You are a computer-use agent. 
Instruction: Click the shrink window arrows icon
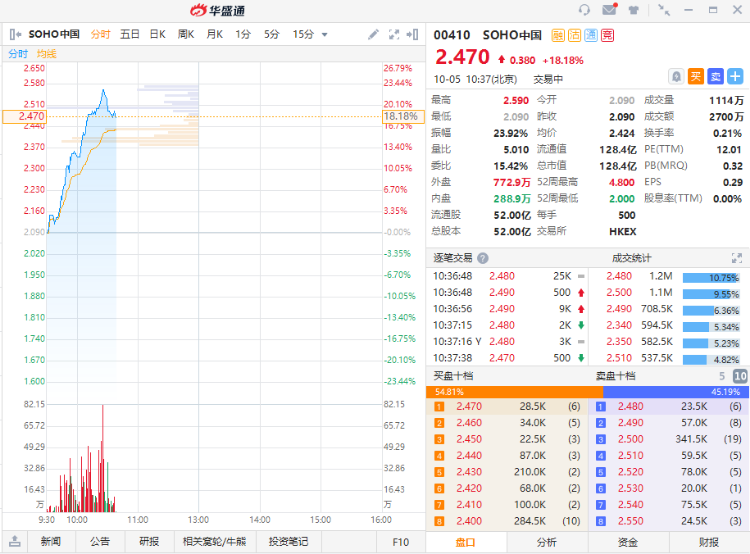664,10
